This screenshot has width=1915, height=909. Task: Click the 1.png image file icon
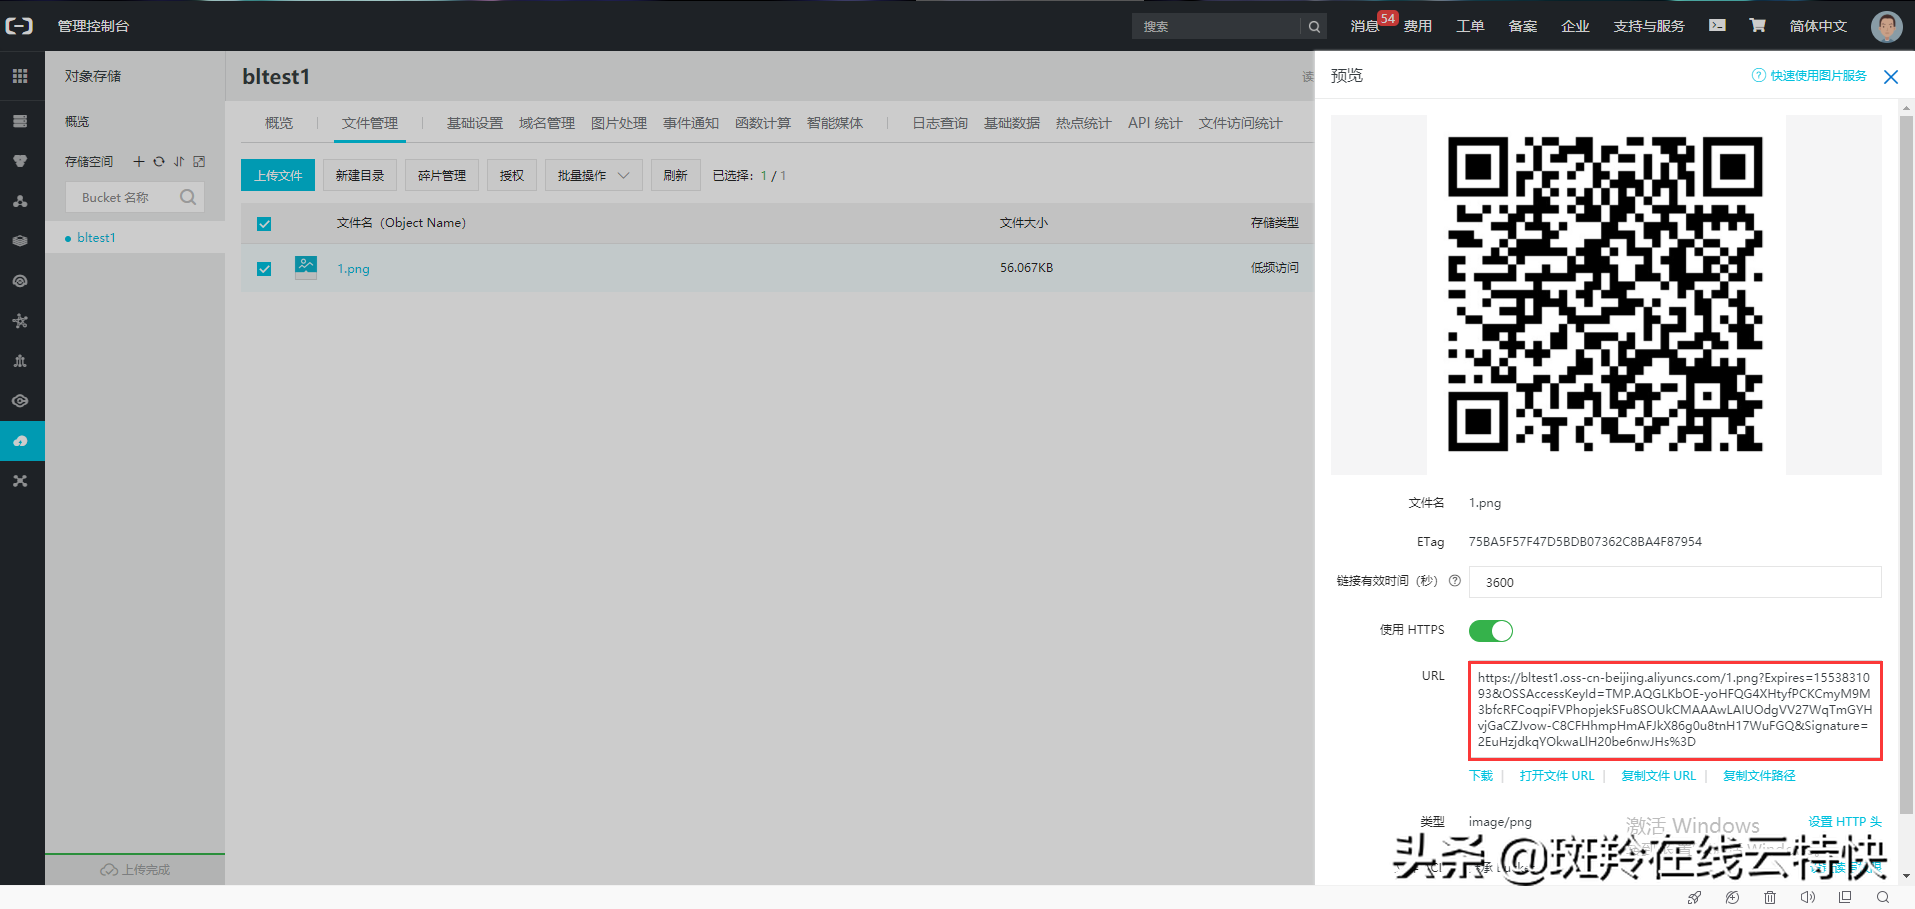tap(306, 267)
